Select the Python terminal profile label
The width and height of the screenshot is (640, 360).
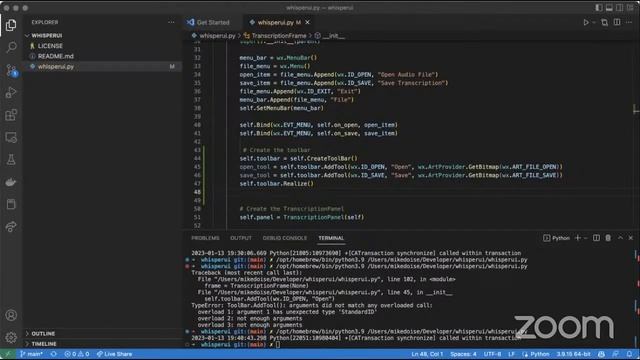(557, 238)
